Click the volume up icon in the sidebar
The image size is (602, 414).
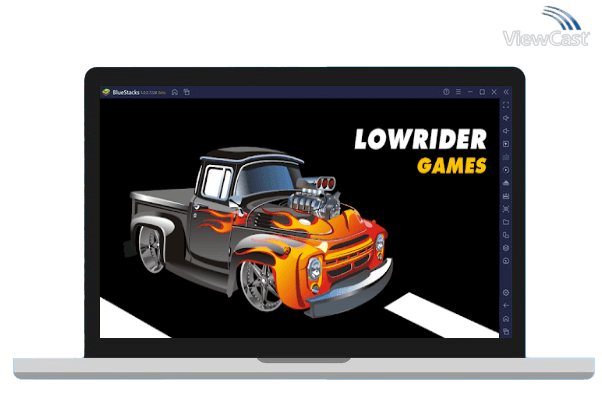pos(506,118)
